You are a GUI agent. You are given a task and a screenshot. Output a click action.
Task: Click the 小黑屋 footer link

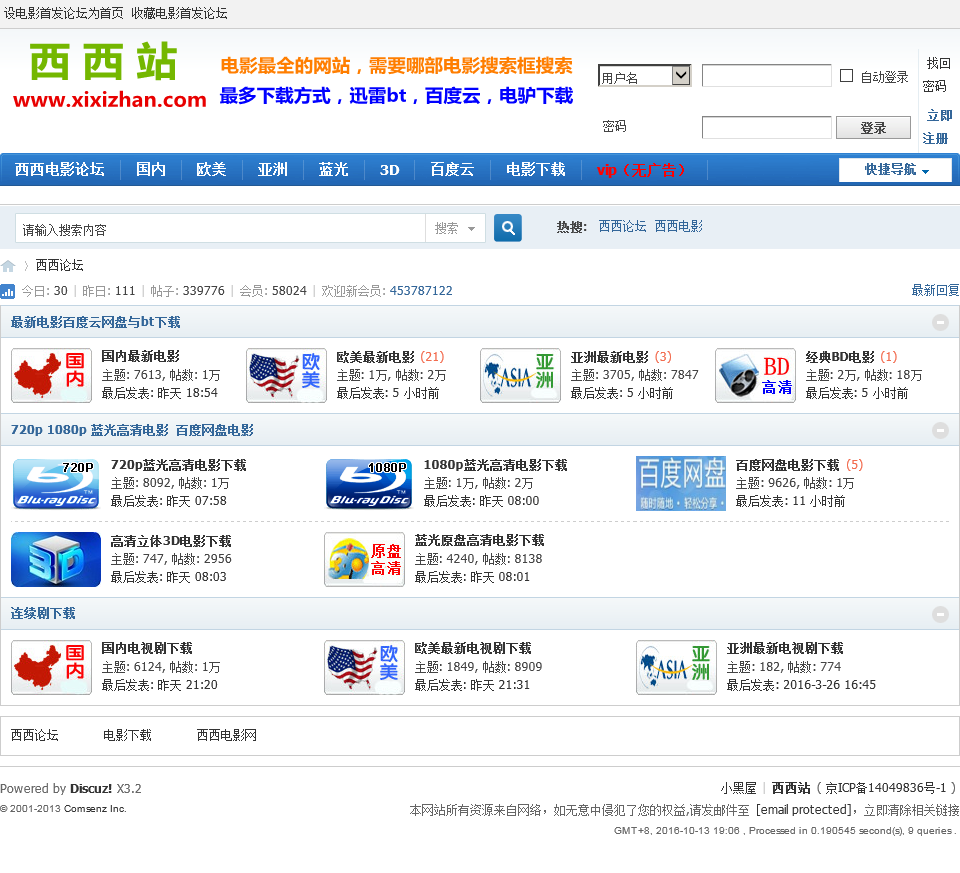click(738, 788)
